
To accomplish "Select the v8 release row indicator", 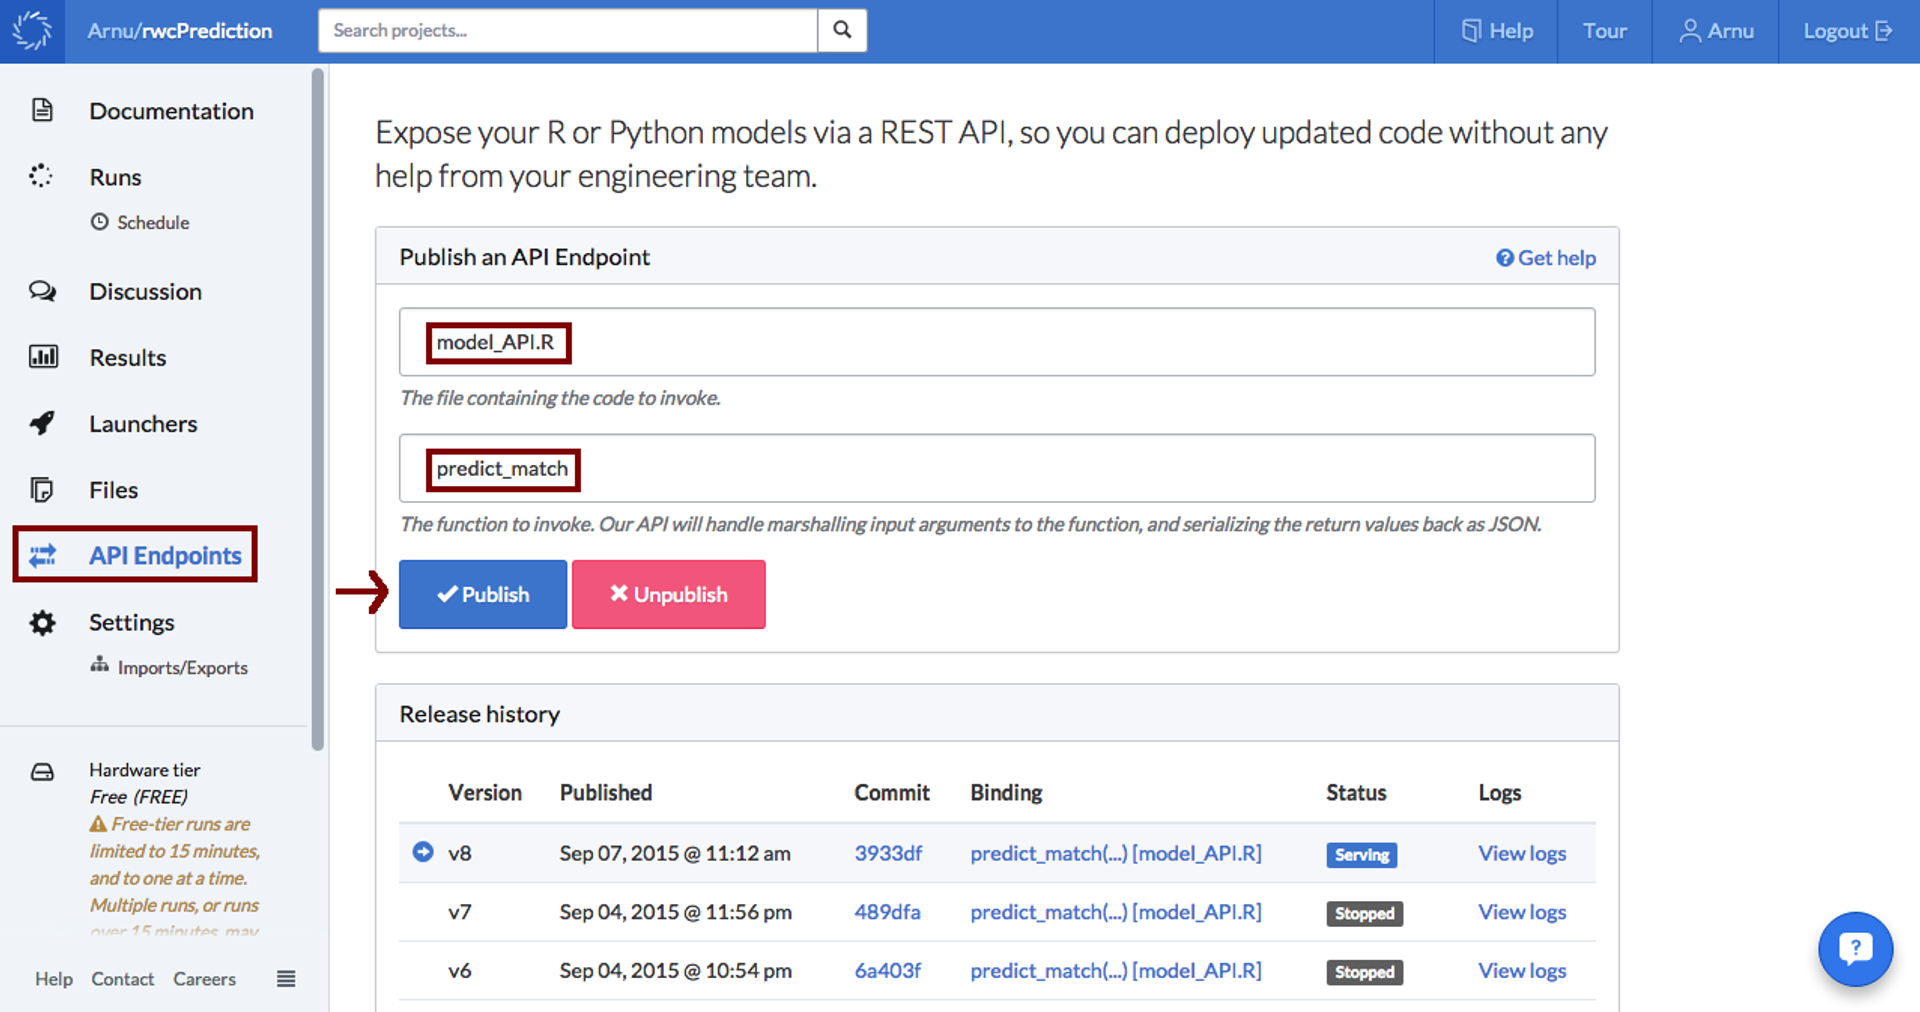I will click(x=423, y=852).
